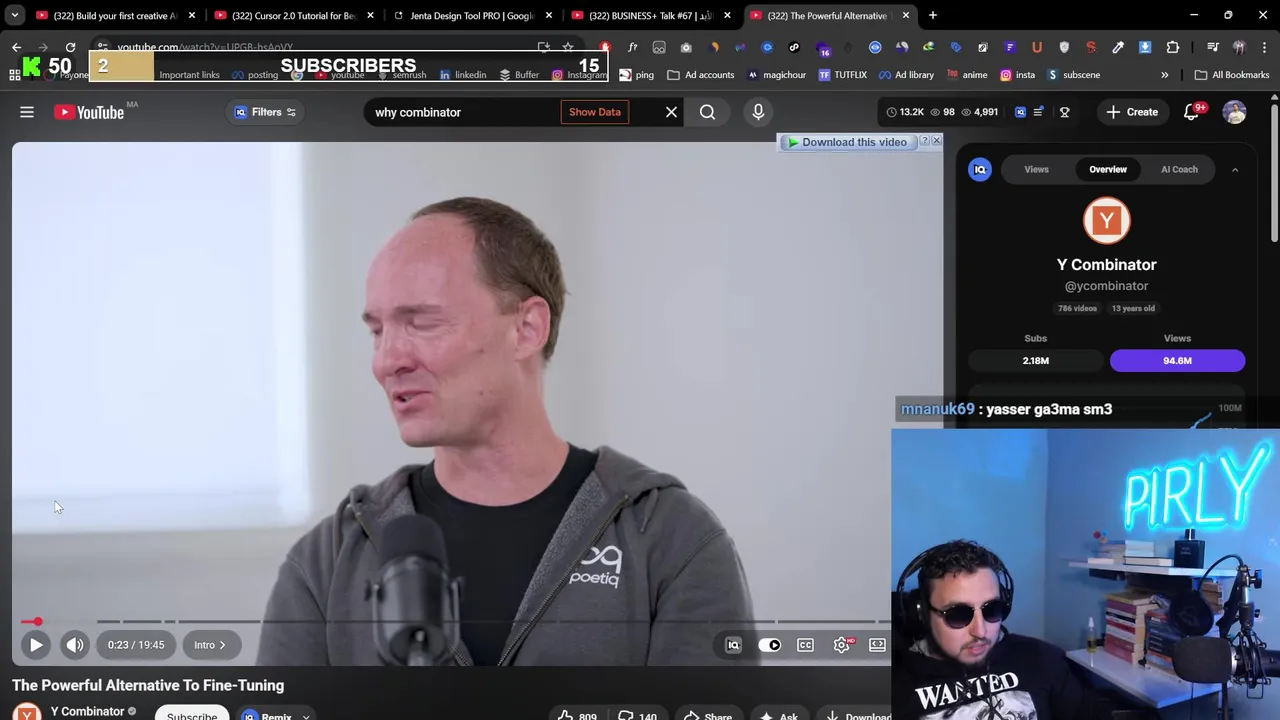
Task: Dislike the video (140)
Action: [x=637, y=715]
